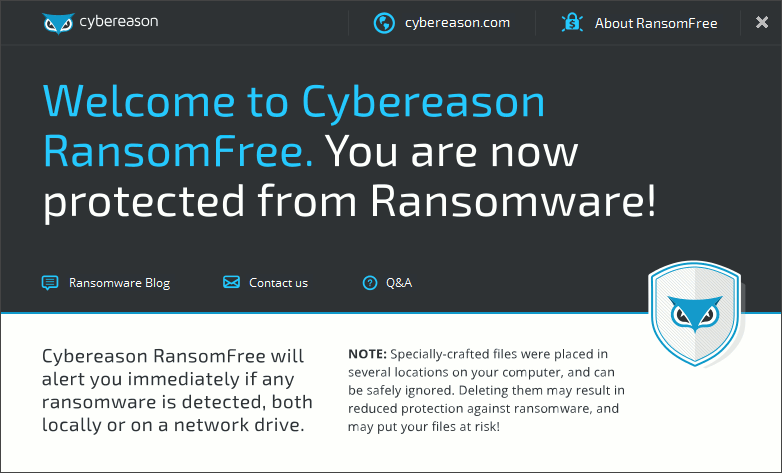Viewport: 782px width, 473px height.
Task: Open the About RansomFree page
Action: coord(656,23)
